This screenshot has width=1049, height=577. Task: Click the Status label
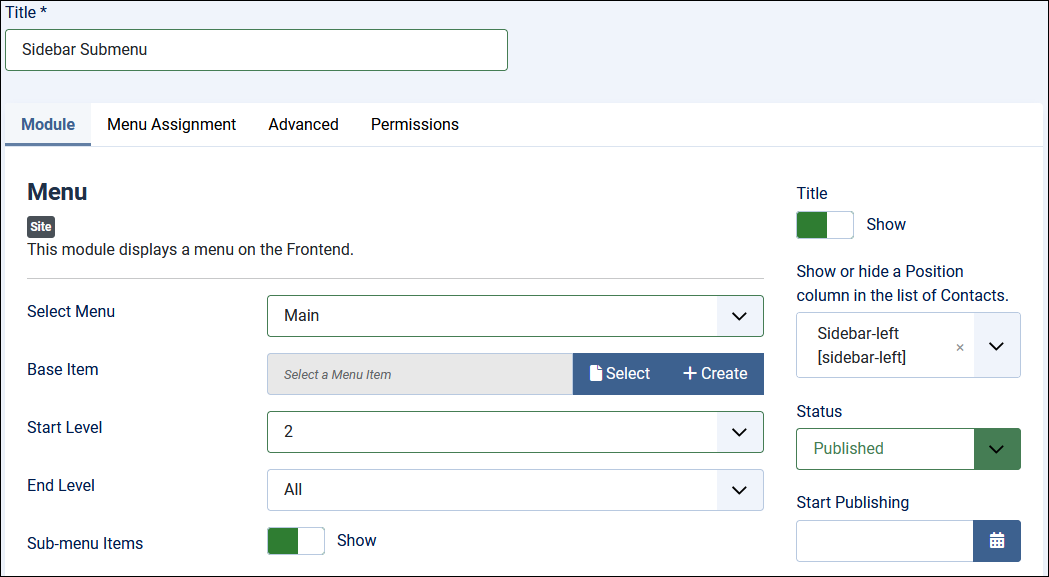(x=820, y=412)
